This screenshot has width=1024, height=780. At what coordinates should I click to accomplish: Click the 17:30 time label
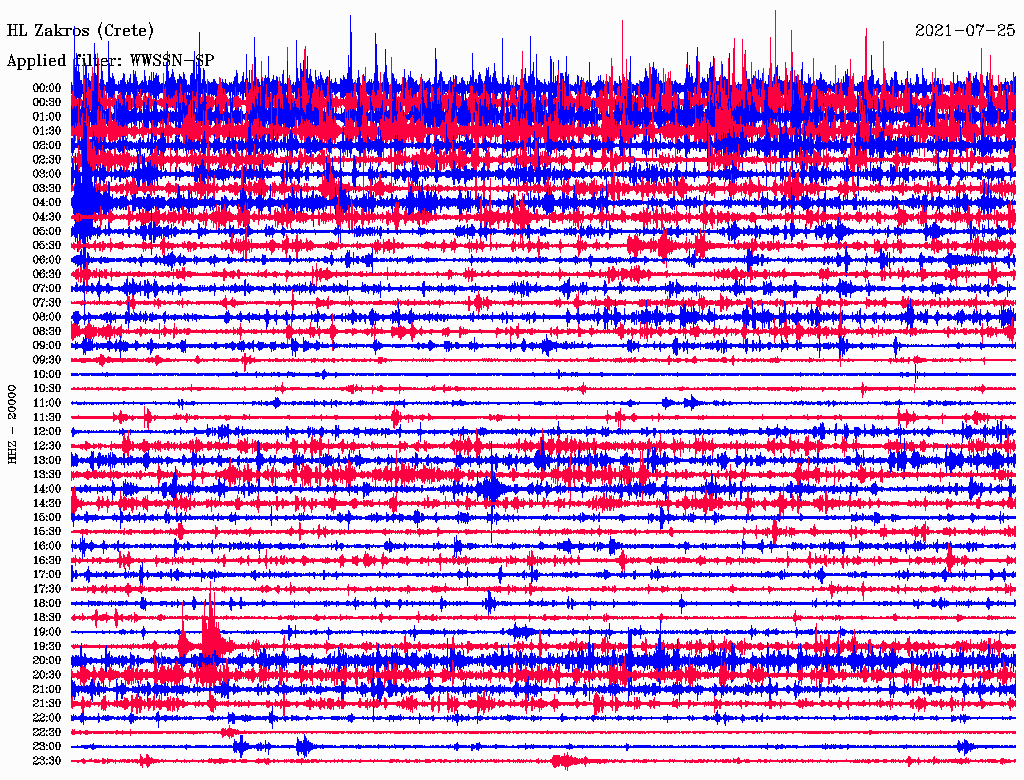point(47,589)
